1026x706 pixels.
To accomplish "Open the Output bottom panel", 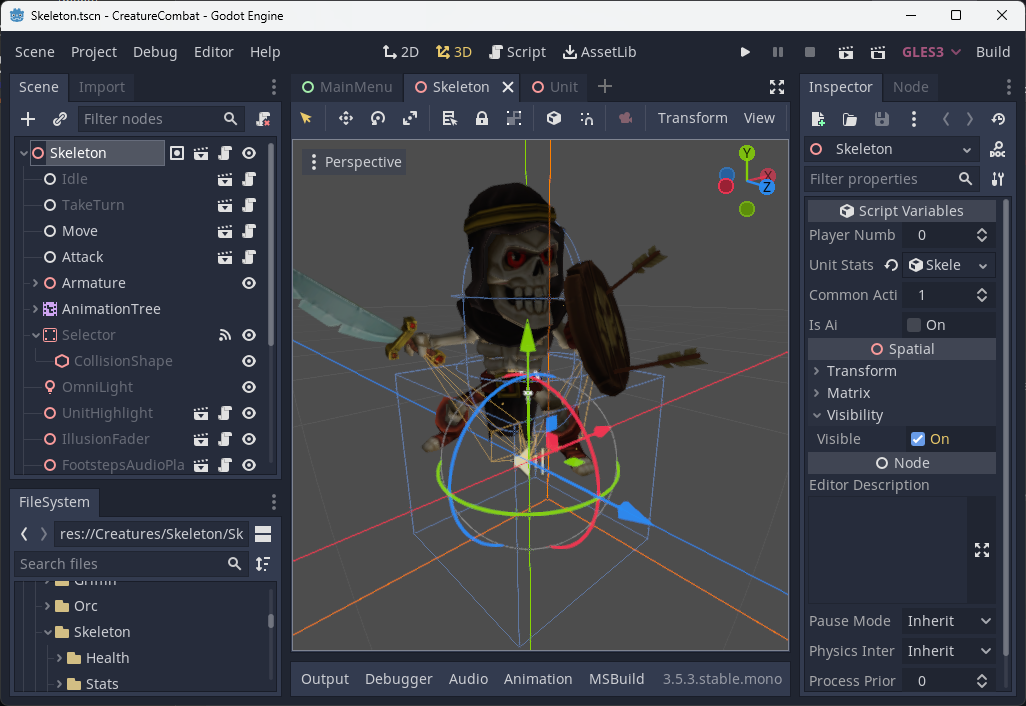I will (x=325, y=679).
